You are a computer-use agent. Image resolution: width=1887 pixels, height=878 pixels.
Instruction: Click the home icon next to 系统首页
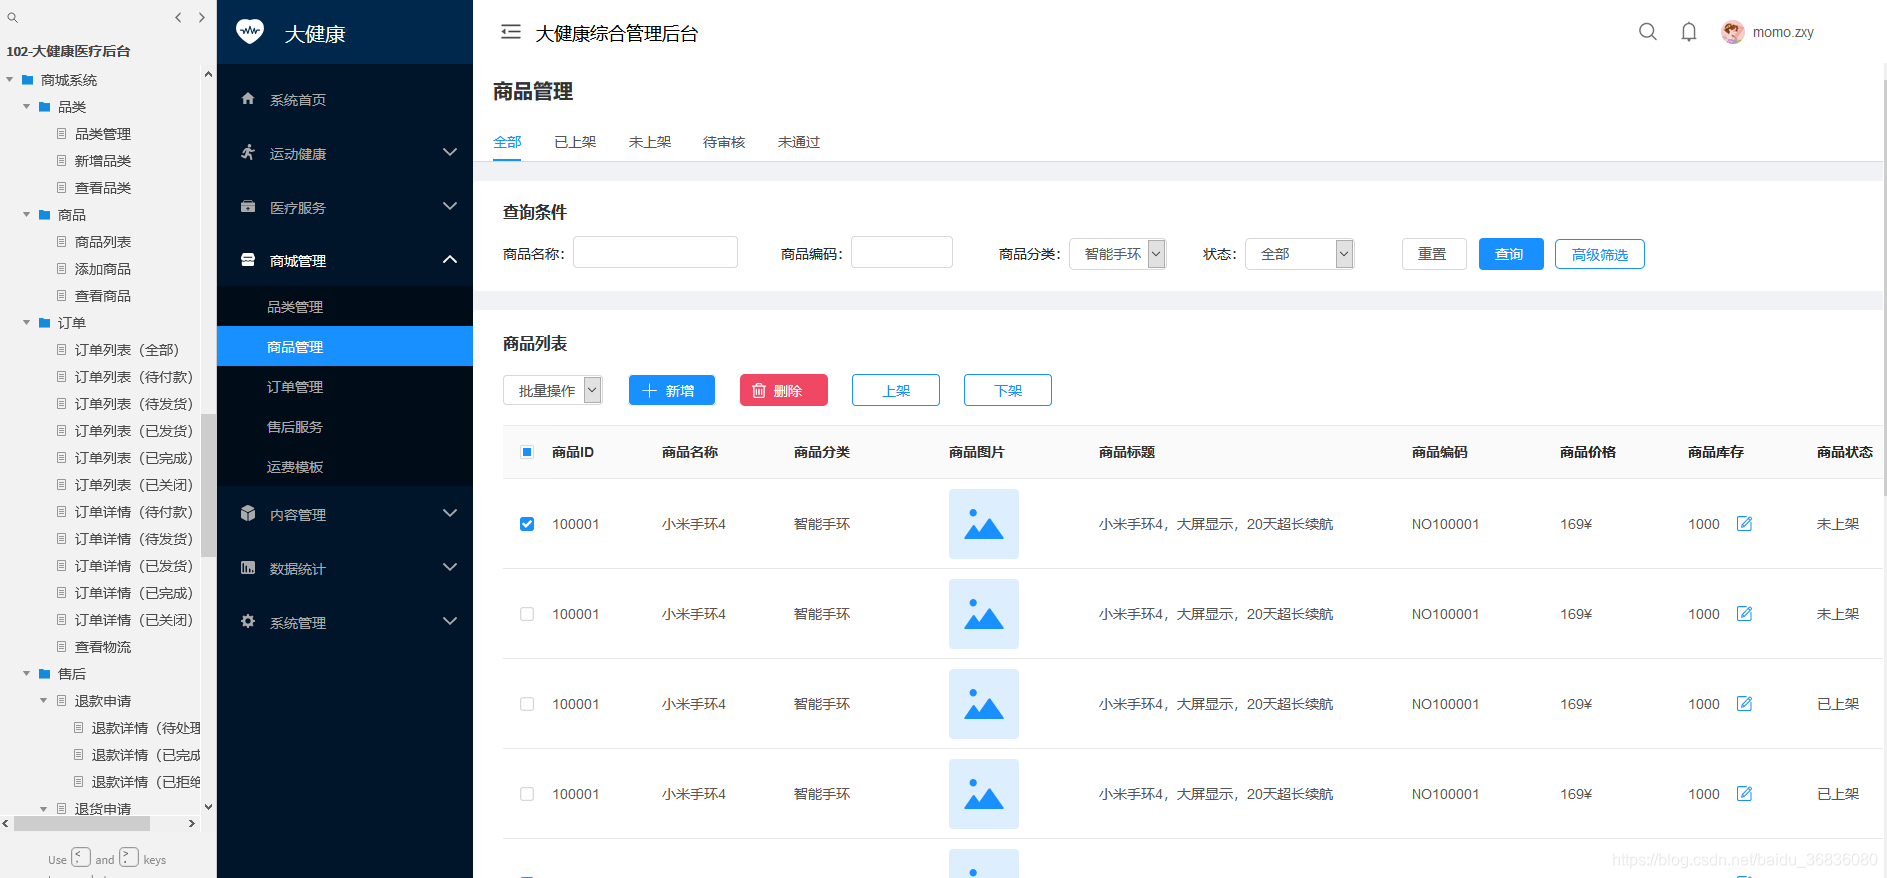pos(248,99)
